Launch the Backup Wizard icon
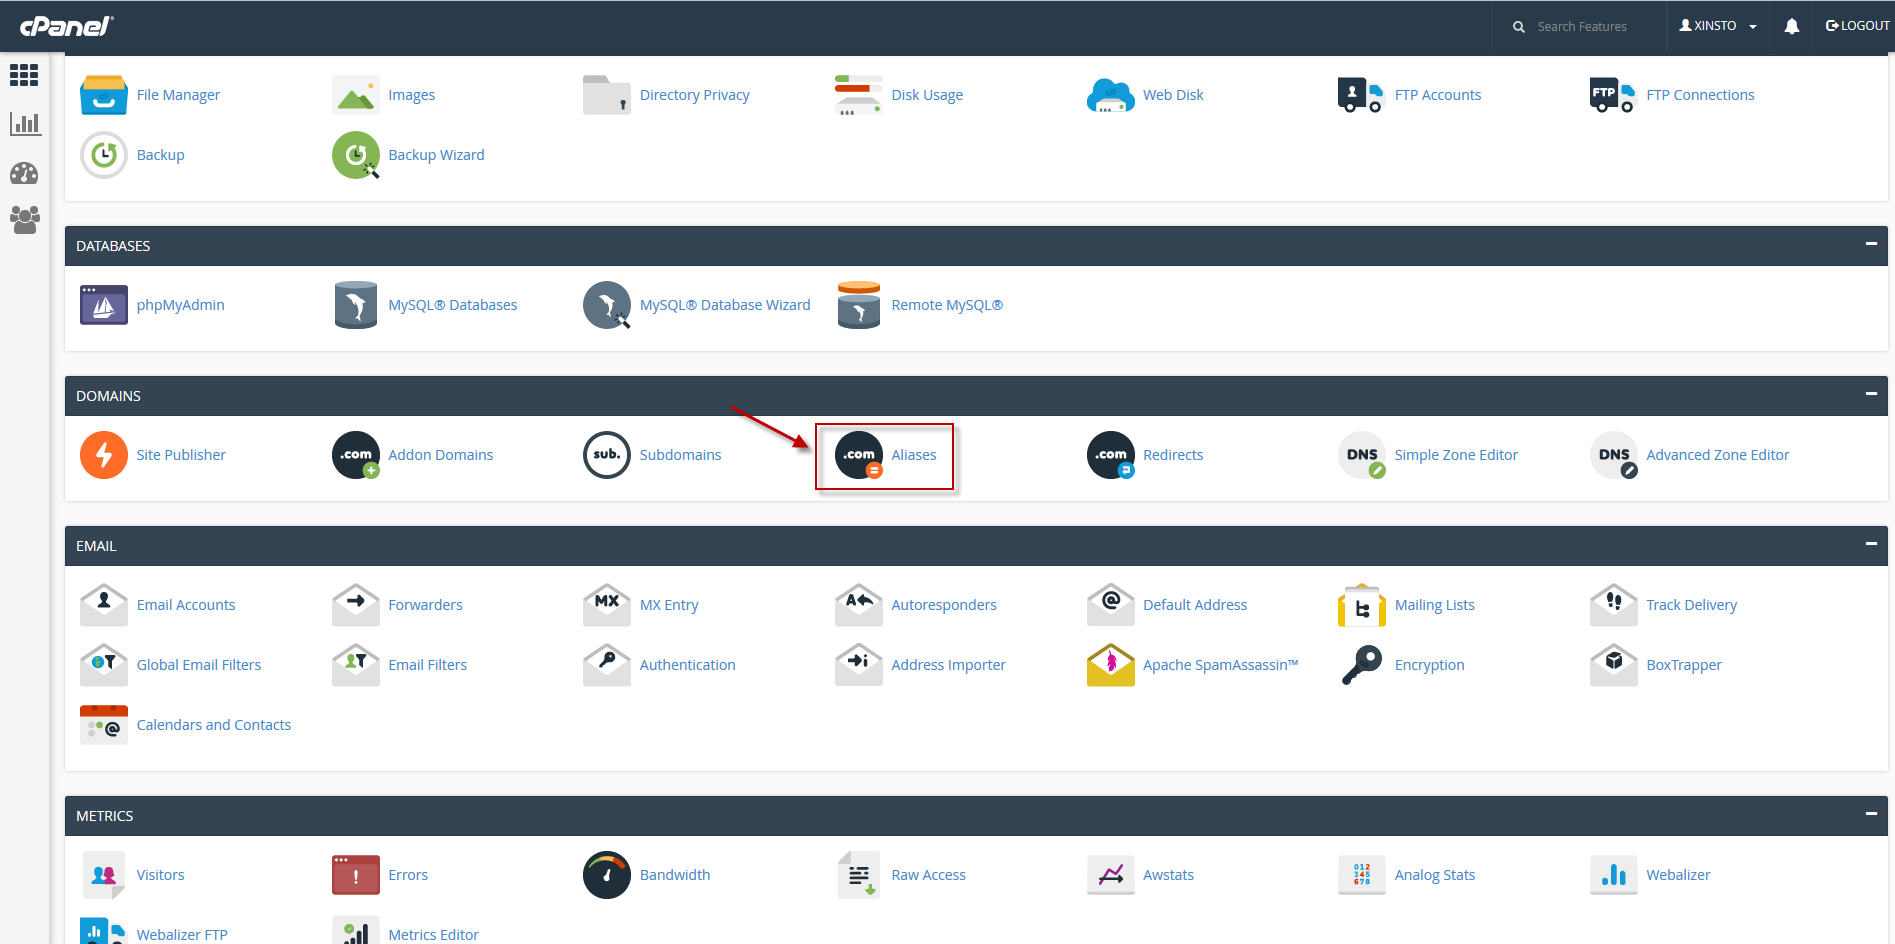 click(355, 155)
